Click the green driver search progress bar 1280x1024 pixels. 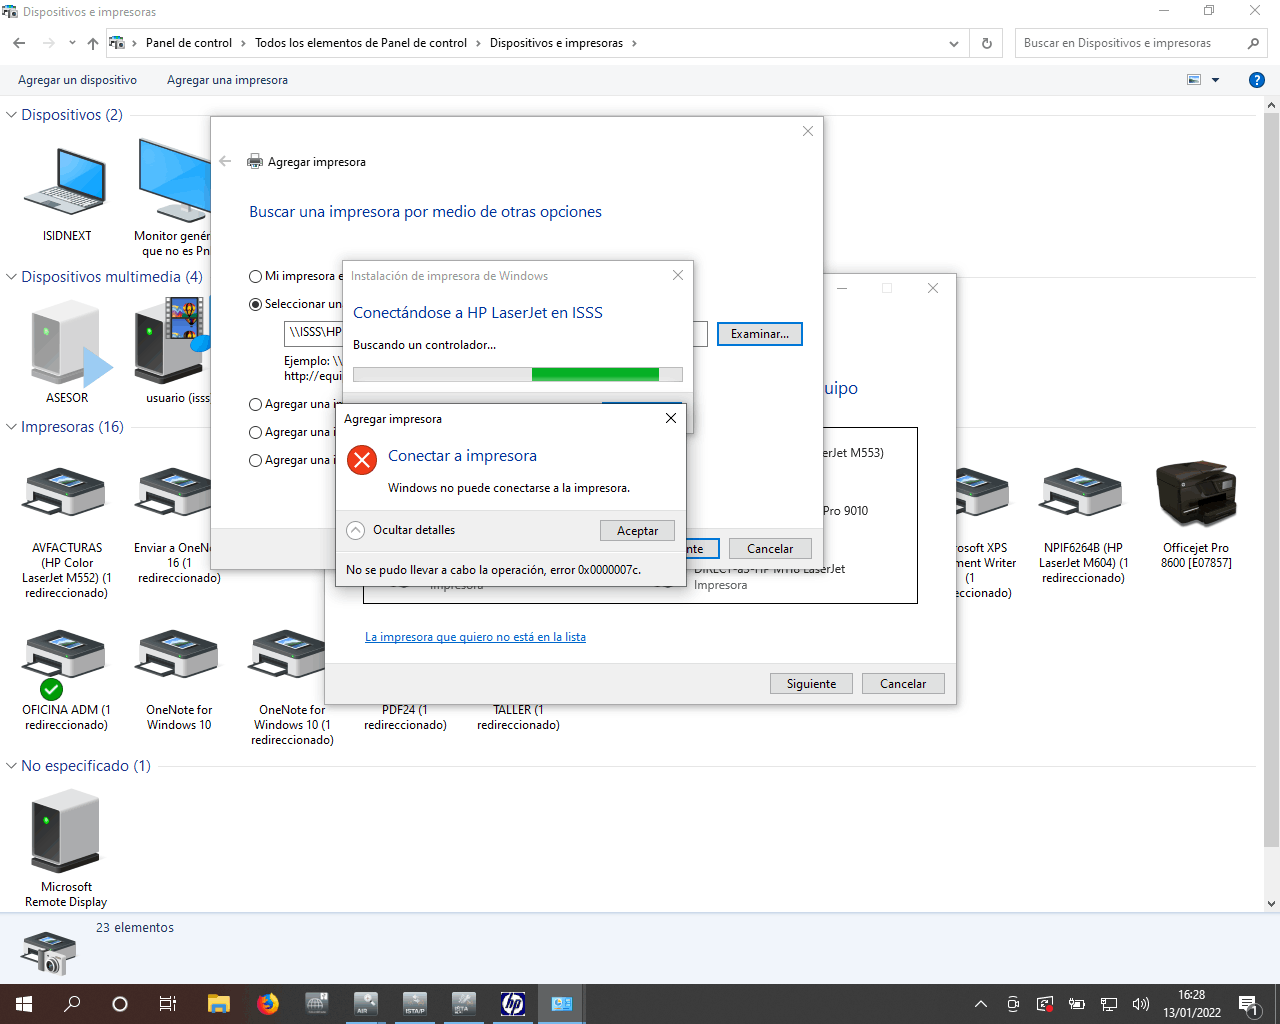(518, 375)
